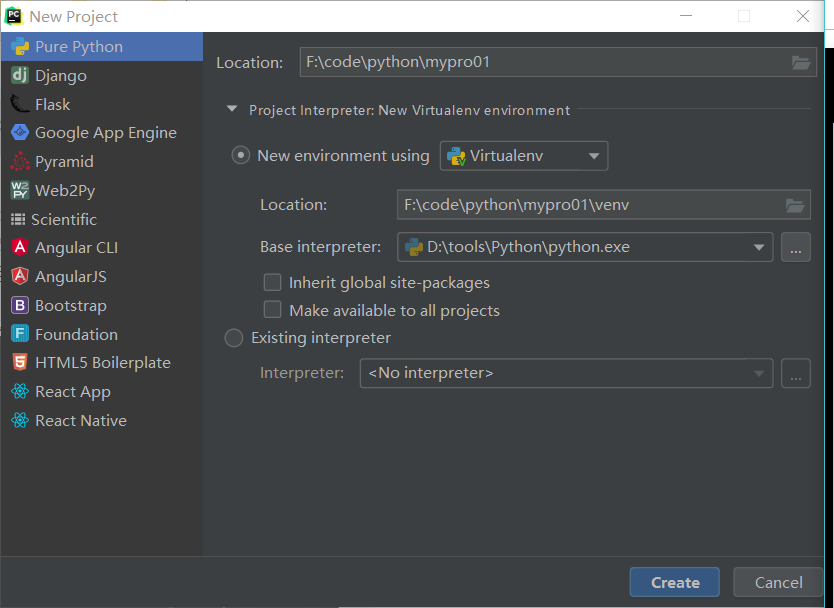The width and height of the screenshot is (834, 608).
Task: Select Angular CLI in project list
Action: pyautogui.click(x=102, y=247)
